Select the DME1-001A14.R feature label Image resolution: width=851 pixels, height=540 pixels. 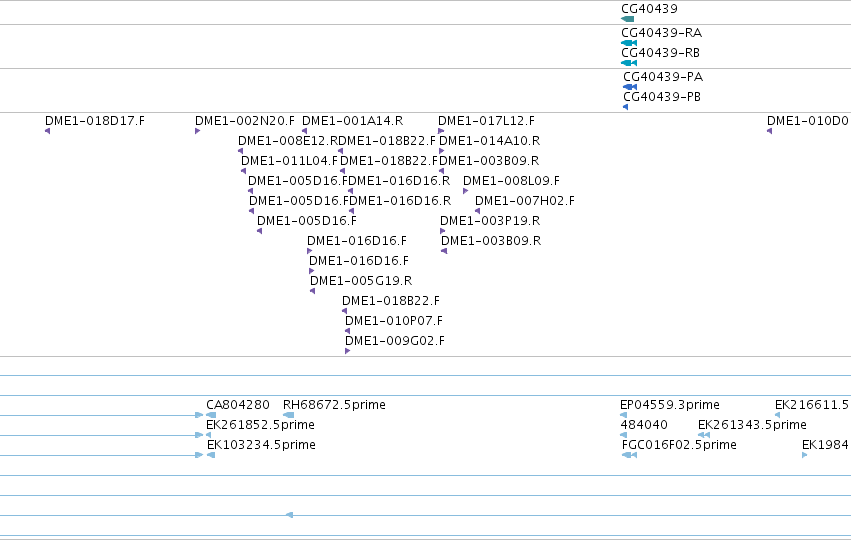tap(352, 120)
